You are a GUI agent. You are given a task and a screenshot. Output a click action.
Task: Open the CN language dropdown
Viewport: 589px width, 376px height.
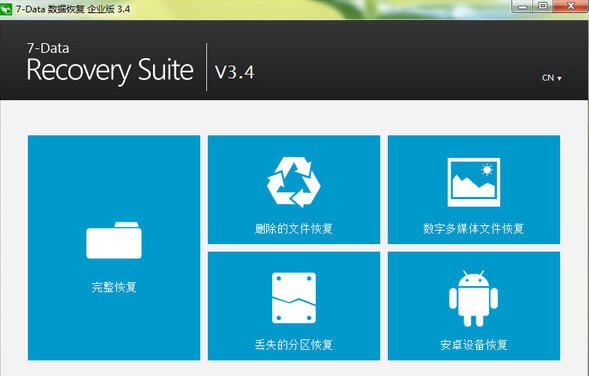coord(551,78)
